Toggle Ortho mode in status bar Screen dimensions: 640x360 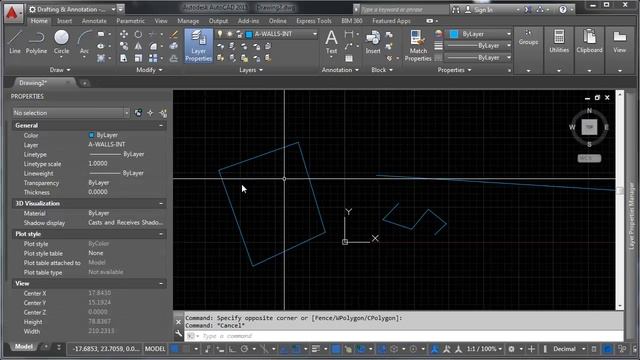tap(232, 349)
